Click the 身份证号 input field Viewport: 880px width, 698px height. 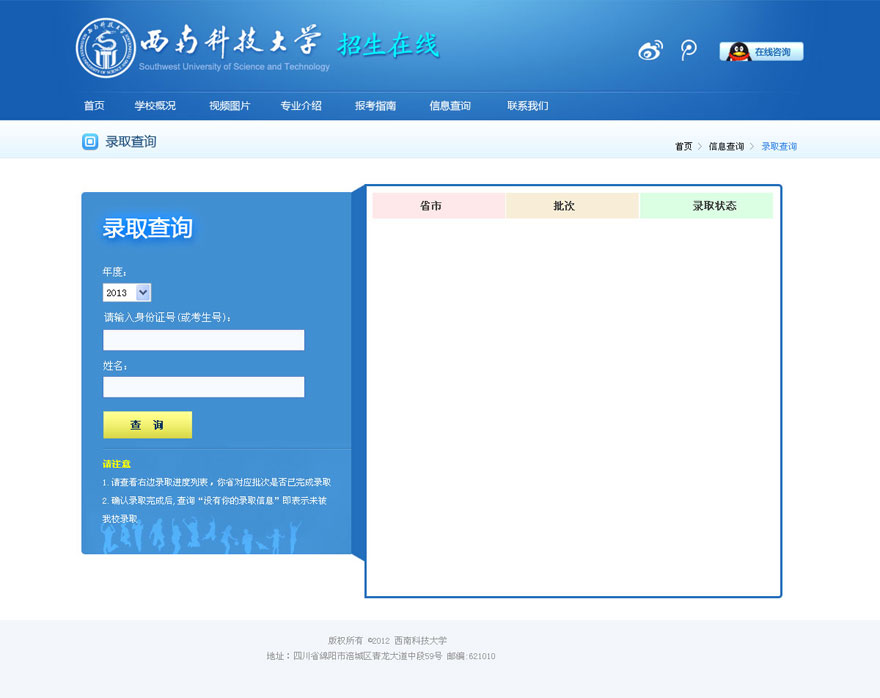tap(203, 340)
